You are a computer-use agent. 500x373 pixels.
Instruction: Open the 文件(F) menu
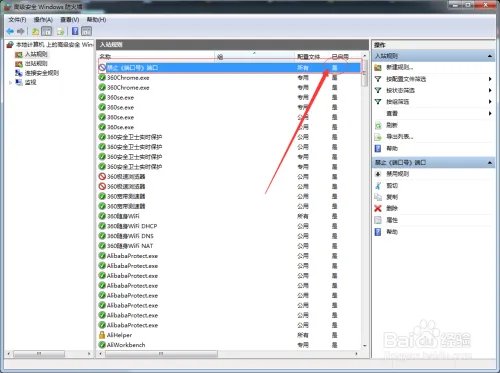(17, 20)
